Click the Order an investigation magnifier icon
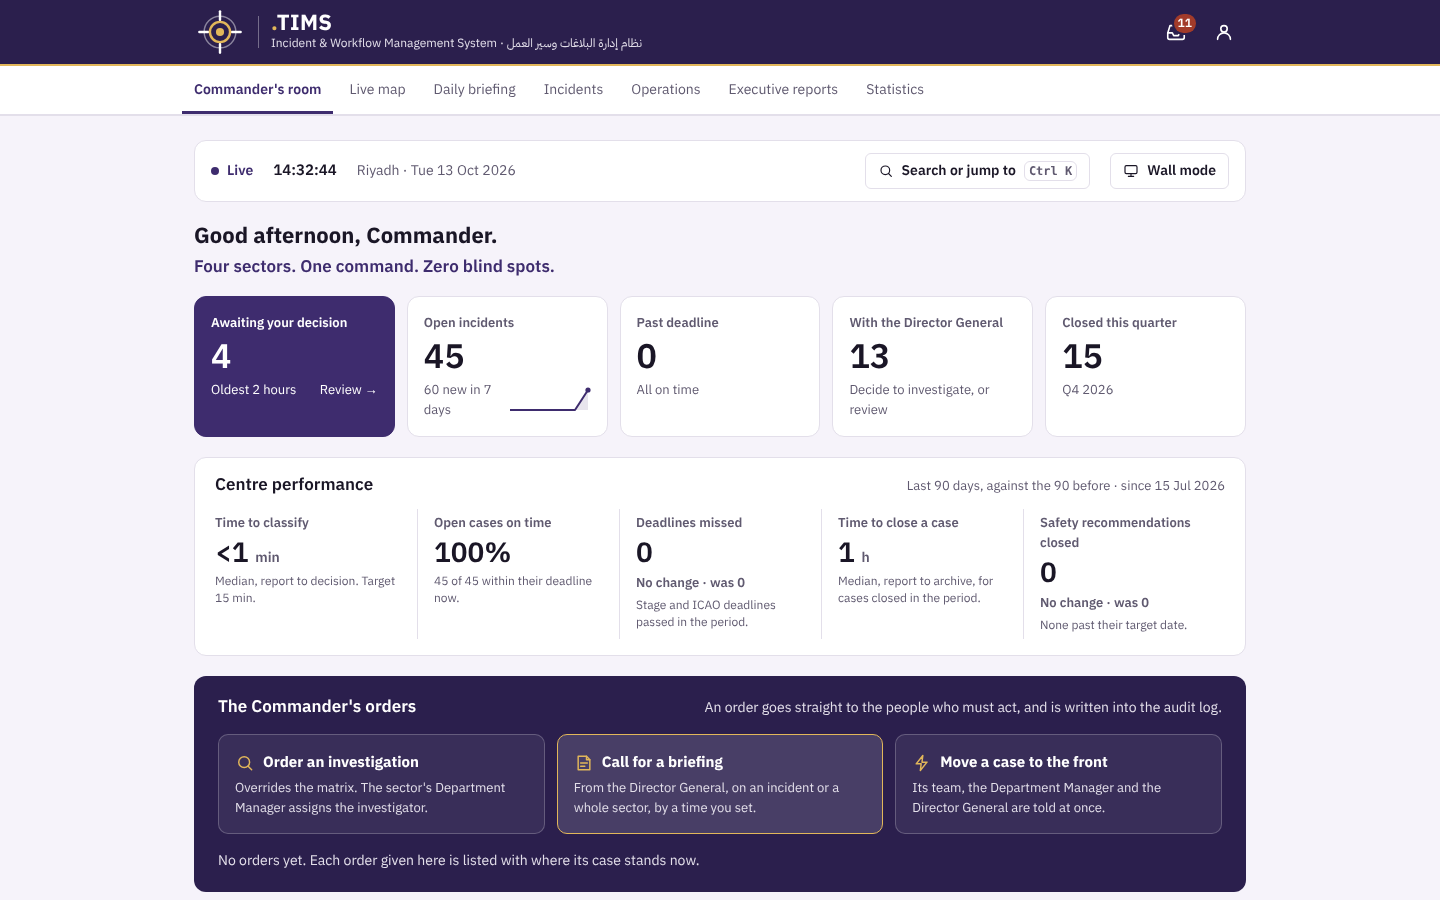 tap(245, 763)
